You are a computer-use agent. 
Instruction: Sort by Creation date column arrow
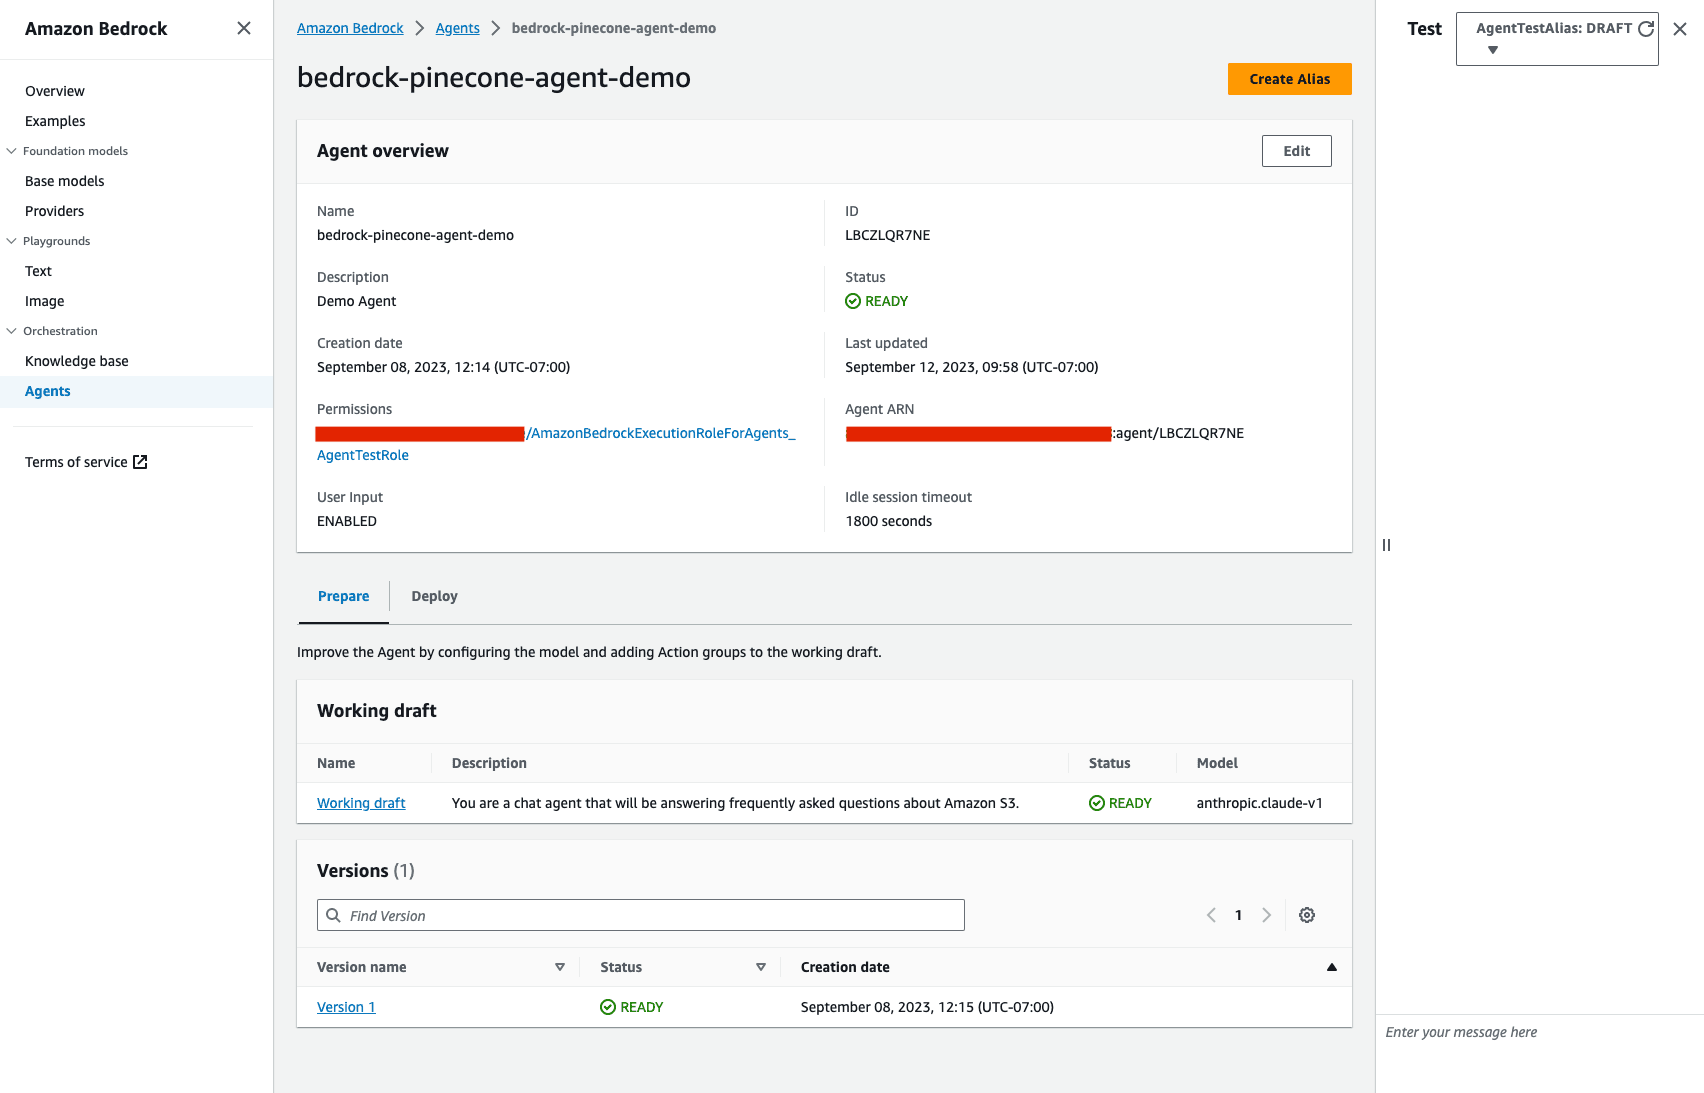tap(1332, 967)
